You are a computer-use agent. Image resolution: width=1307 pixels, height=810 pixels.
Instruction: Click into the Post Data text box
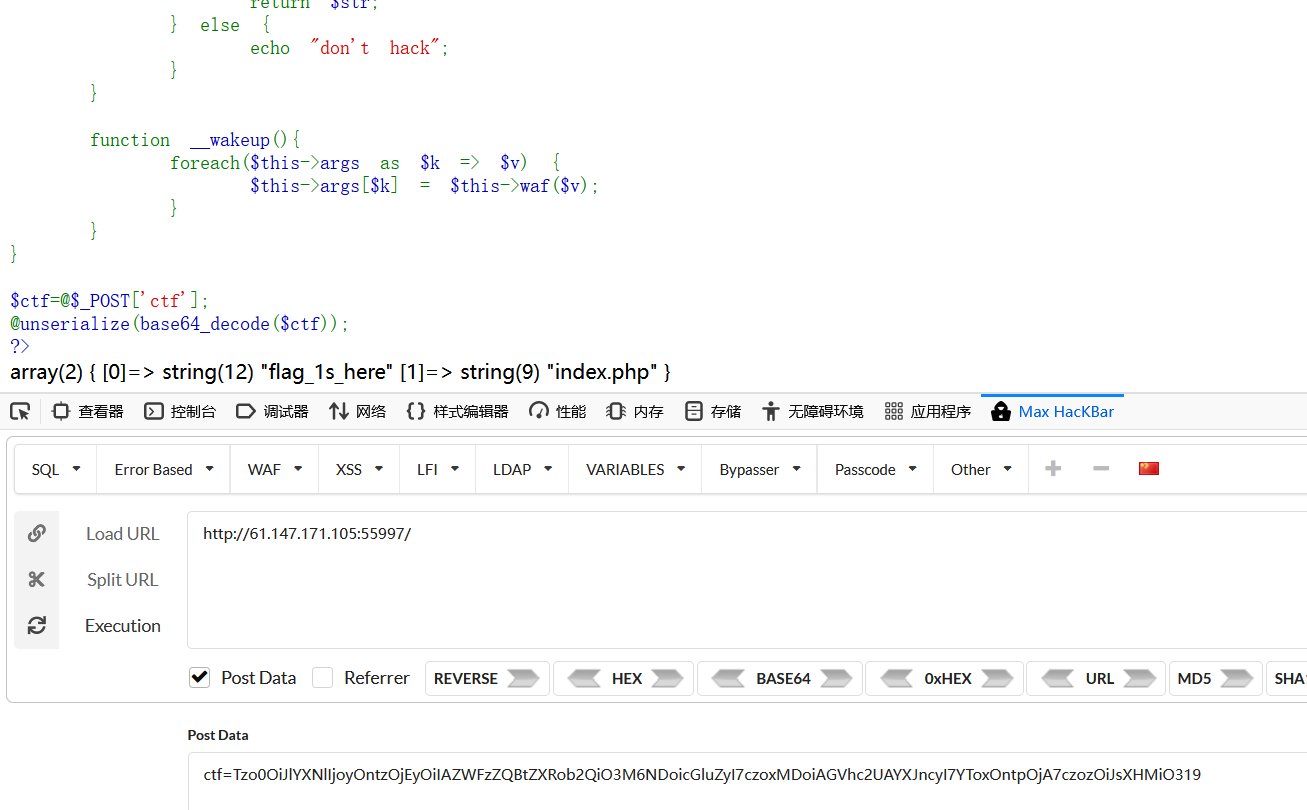747,781
